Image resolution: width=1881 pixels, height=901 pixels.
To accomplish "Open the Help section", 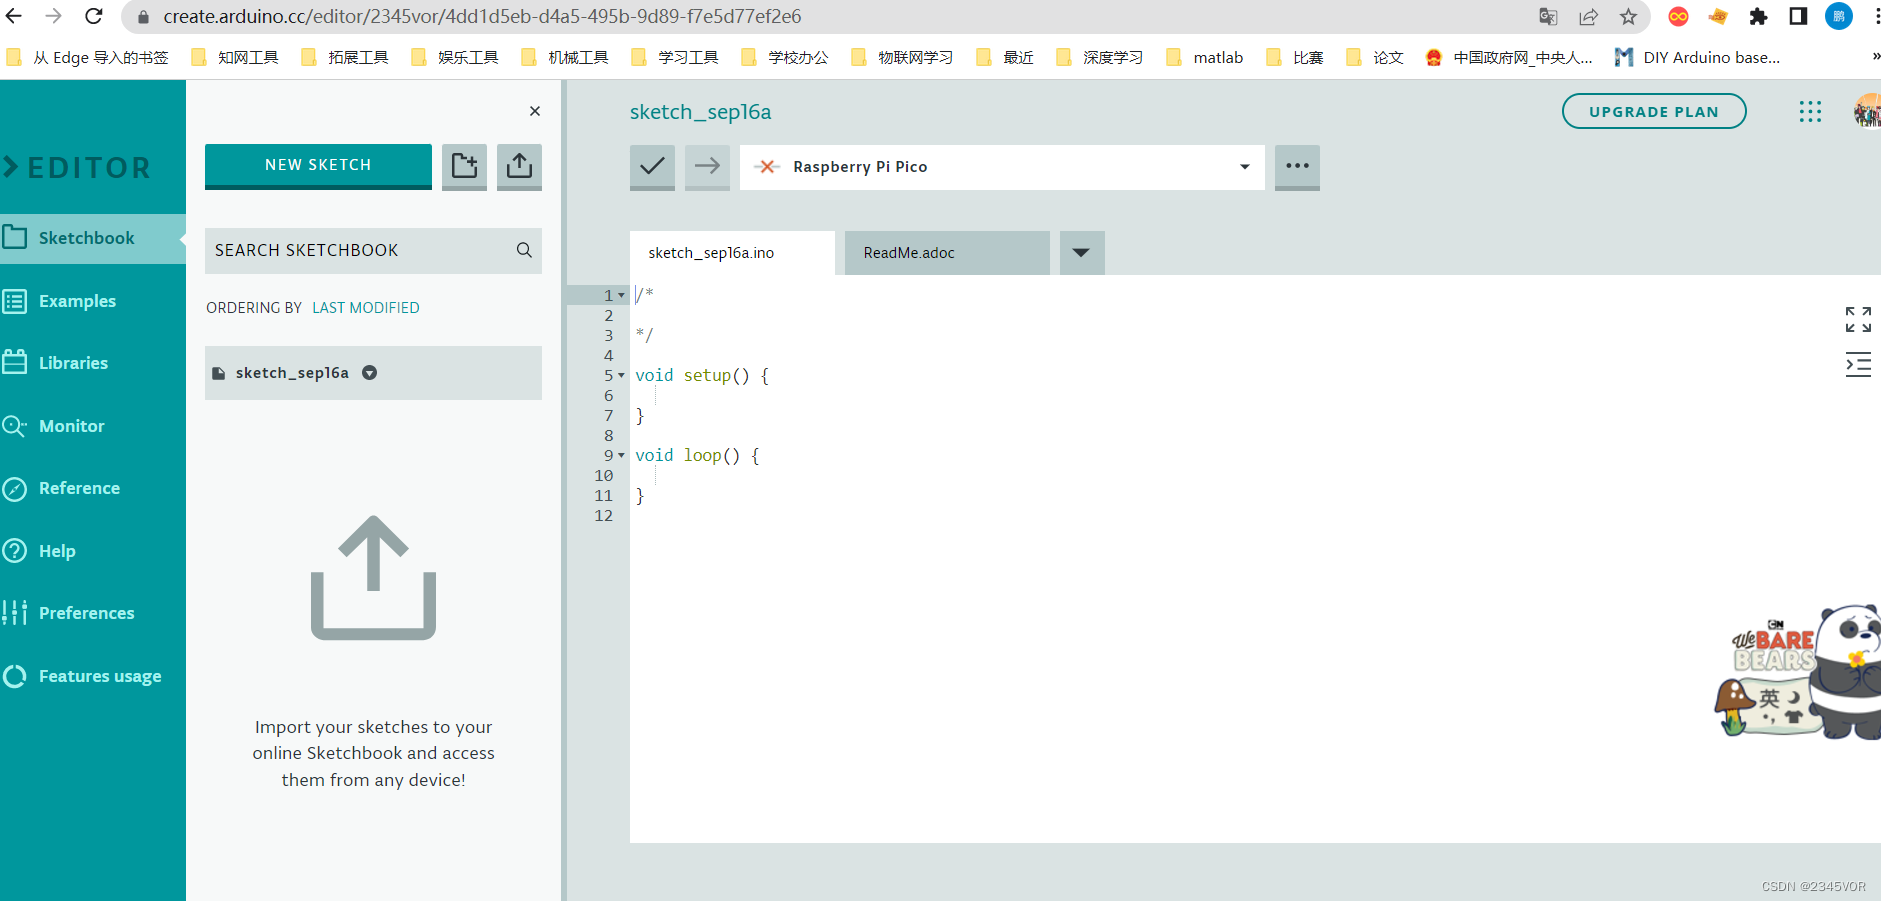I will (x=57, y=550).
